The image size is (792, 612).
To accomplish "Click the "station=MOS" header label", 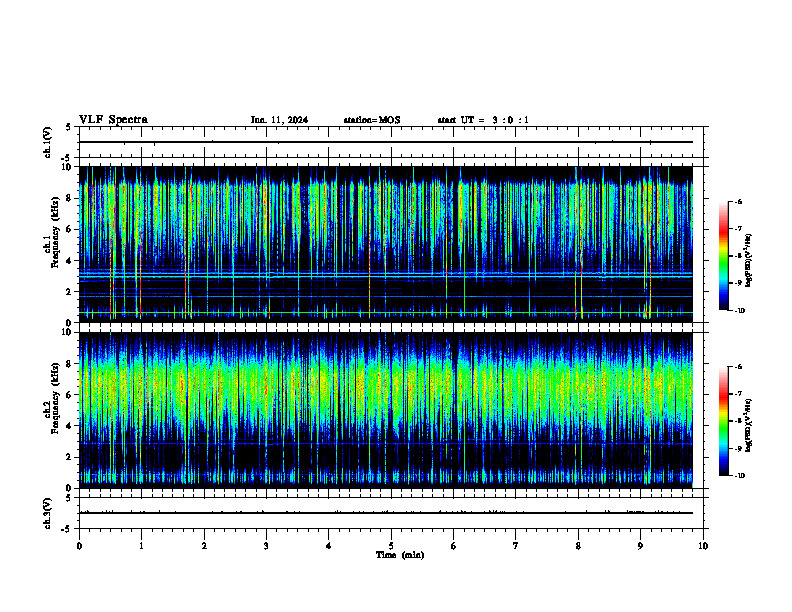I will click(x=372, y=120).
